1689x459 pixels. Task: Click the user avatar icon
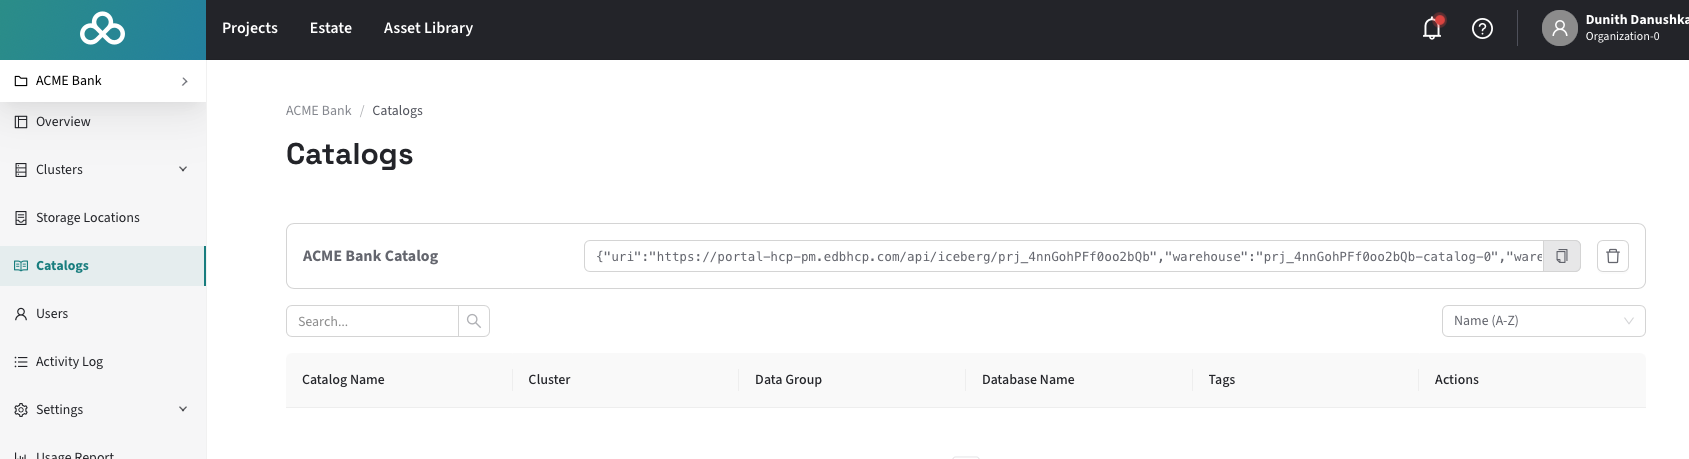coord(1559,28)
